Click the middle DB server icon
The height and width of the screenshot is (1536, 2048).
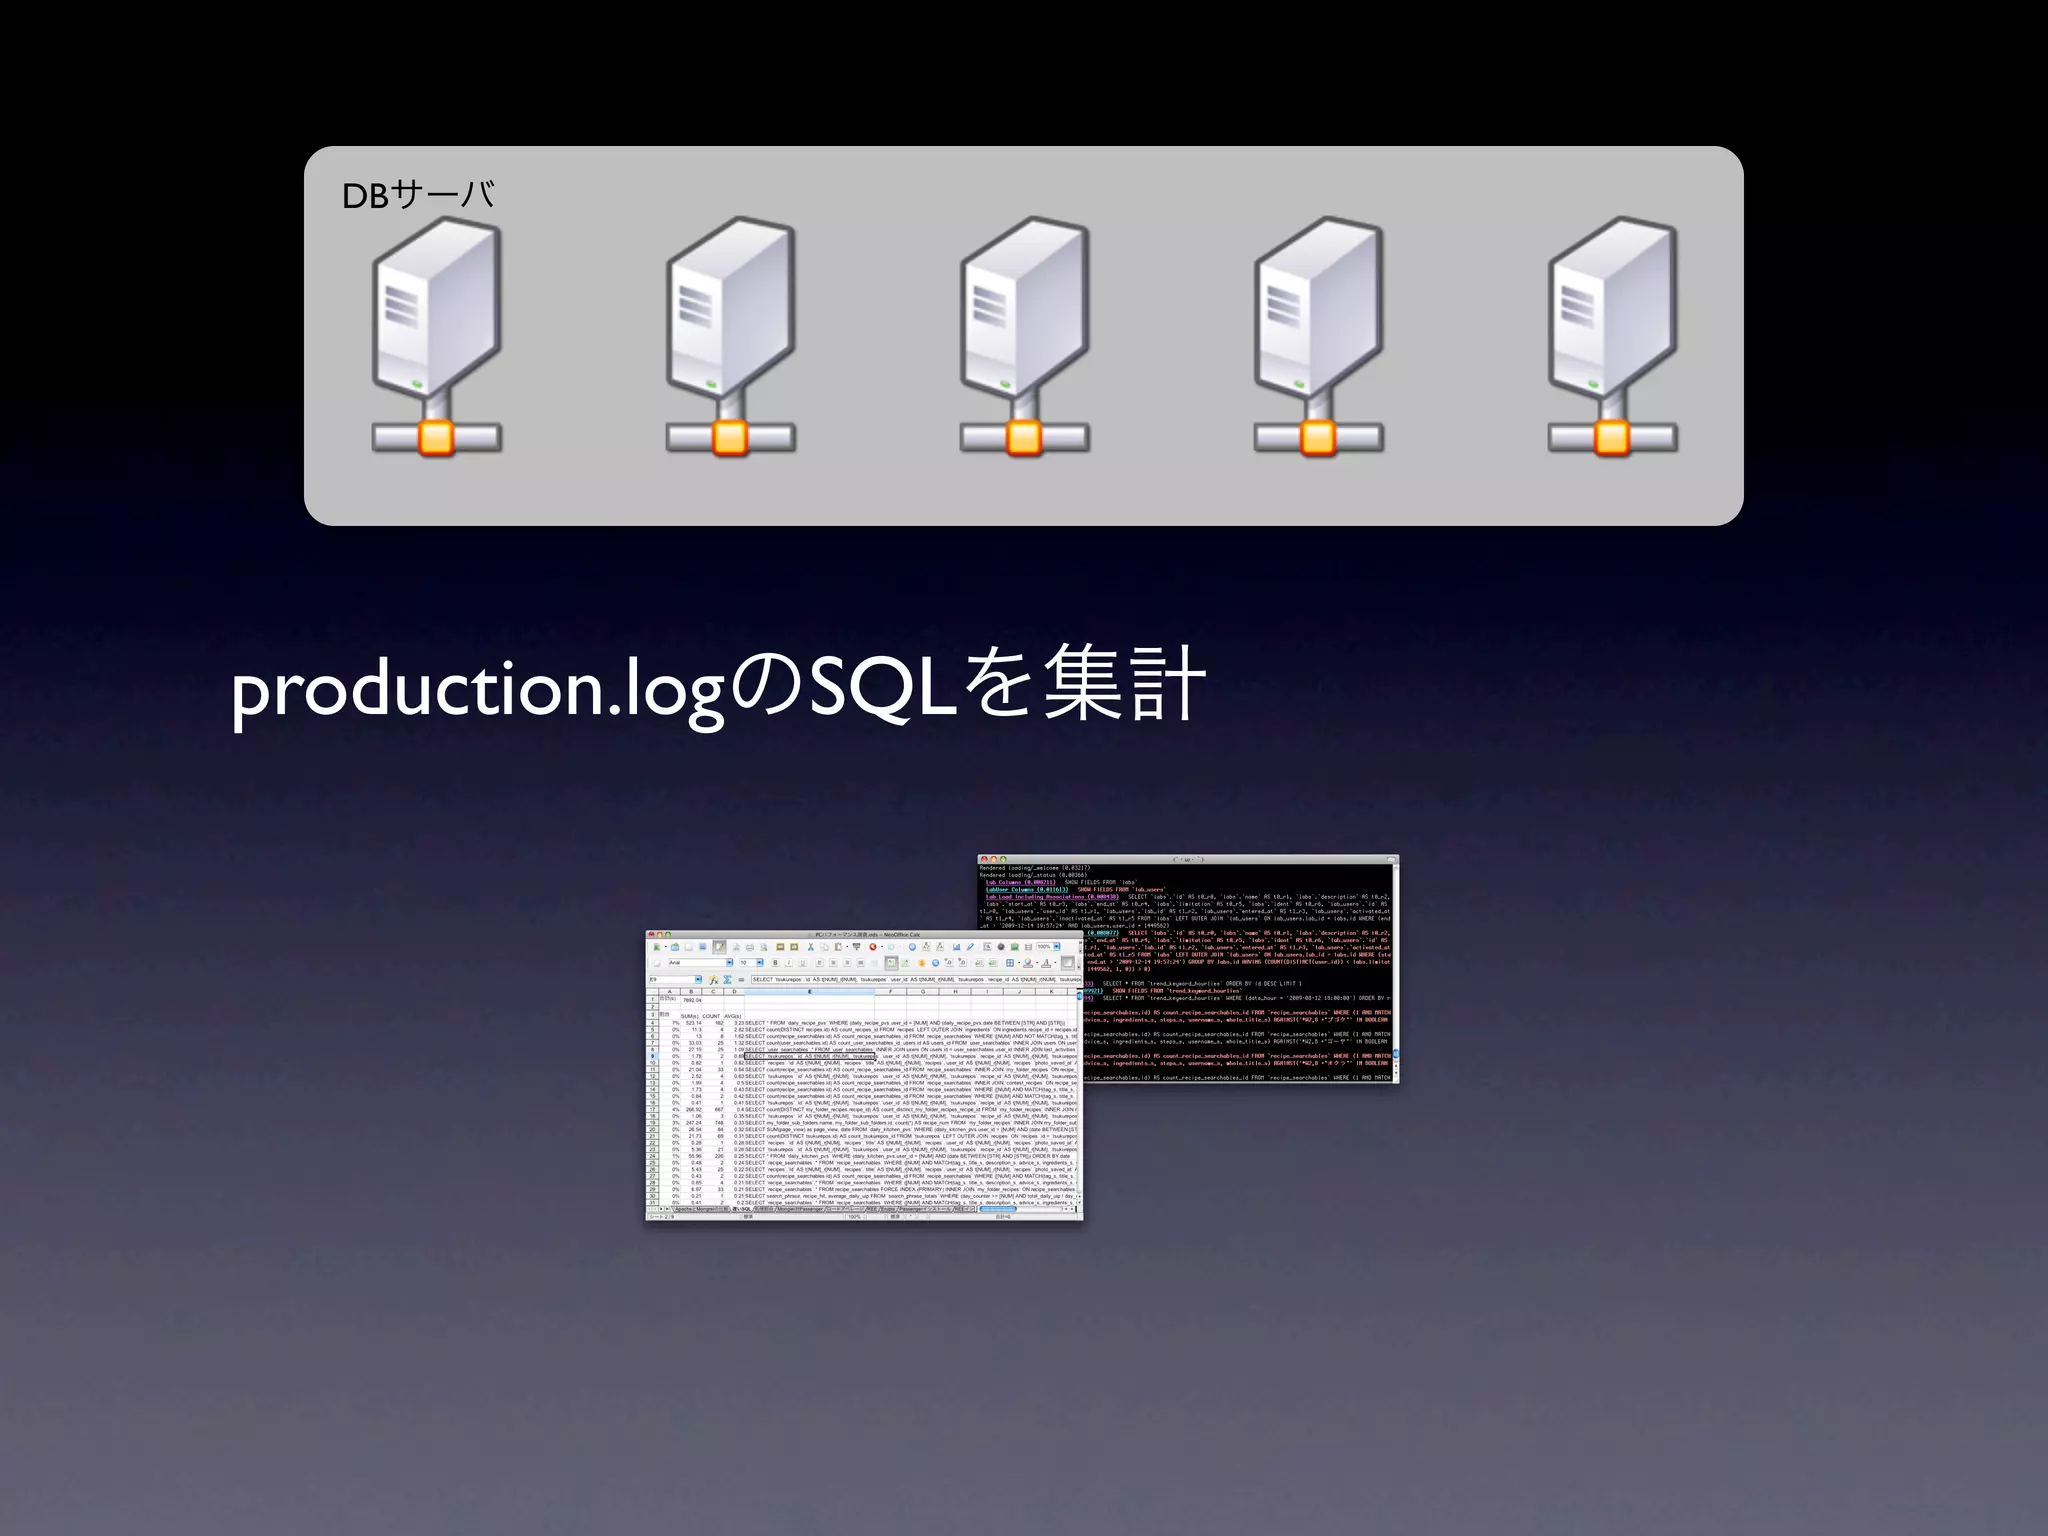1024,337
